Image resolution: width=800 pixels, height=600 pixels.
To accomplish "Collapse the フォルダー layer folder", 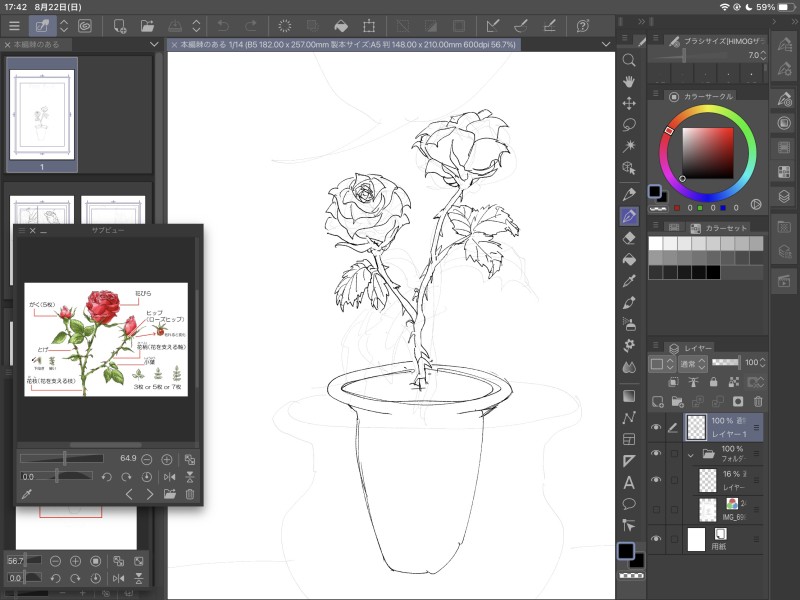I will [690, 454].
